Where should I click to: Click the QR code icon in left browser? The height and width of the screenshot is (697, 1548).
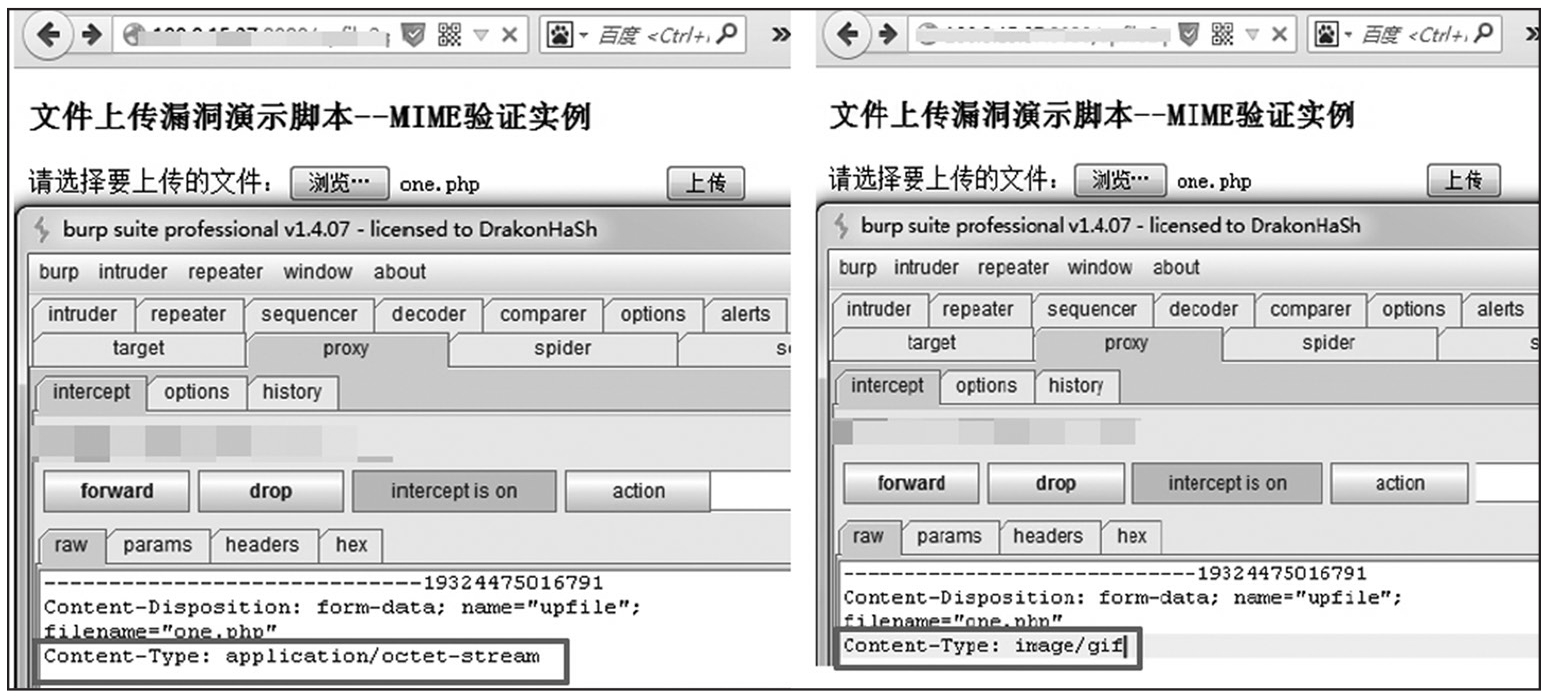[450, 34]
